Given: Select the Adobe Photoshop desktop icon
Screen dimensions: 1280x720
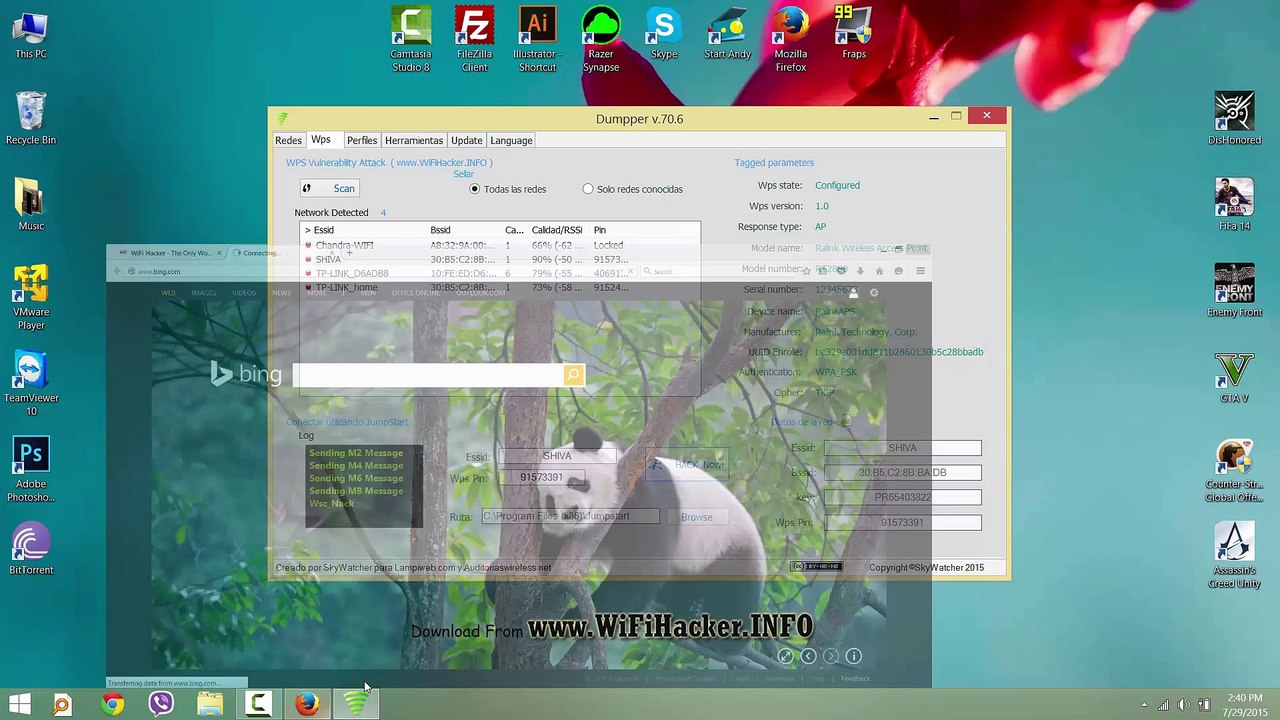Looking at the screenshot, I should [31, 469].
